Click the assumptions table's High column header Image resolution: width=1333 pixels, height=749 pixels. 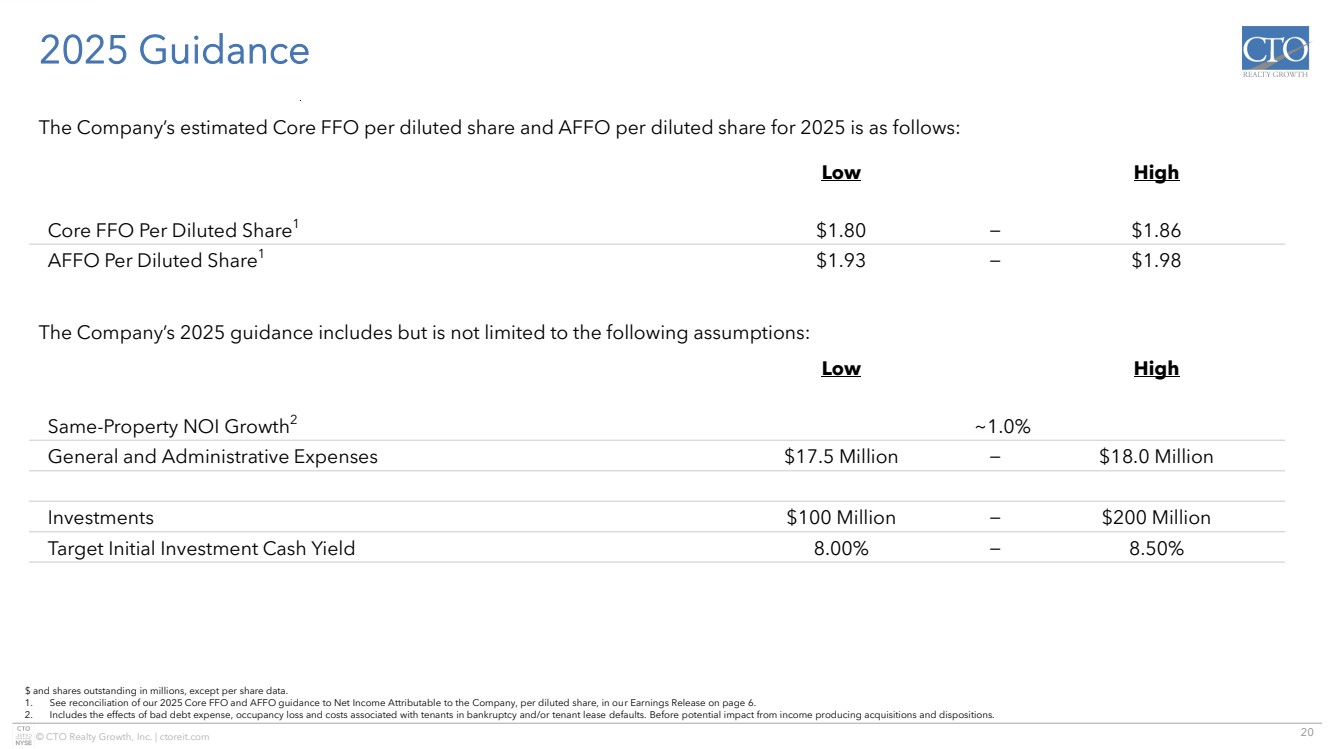point(1156,369)
